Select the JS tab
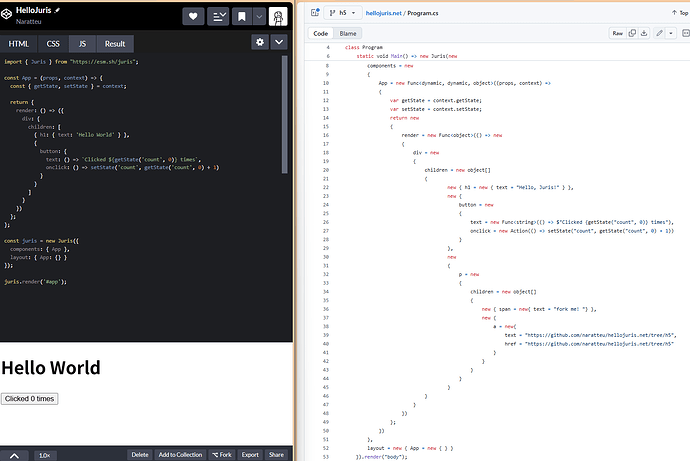 [x=82, y=44]
